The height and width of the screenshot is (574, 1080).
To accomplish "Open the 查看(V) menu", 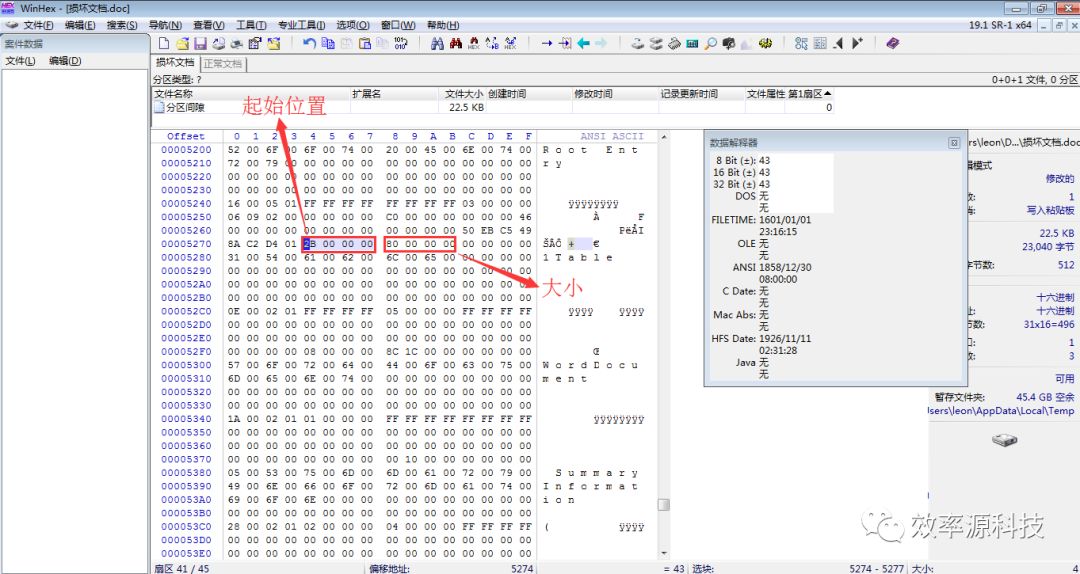I will (209, 25).
